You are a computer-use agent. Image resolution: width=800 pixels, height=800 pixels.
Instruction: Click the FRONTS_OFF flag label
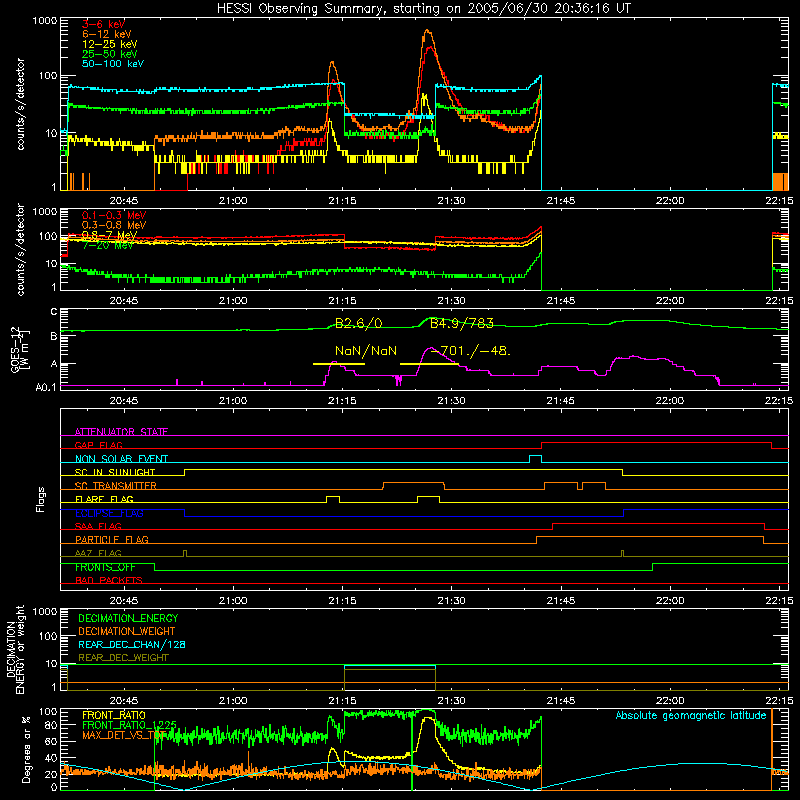coord(105,567)
